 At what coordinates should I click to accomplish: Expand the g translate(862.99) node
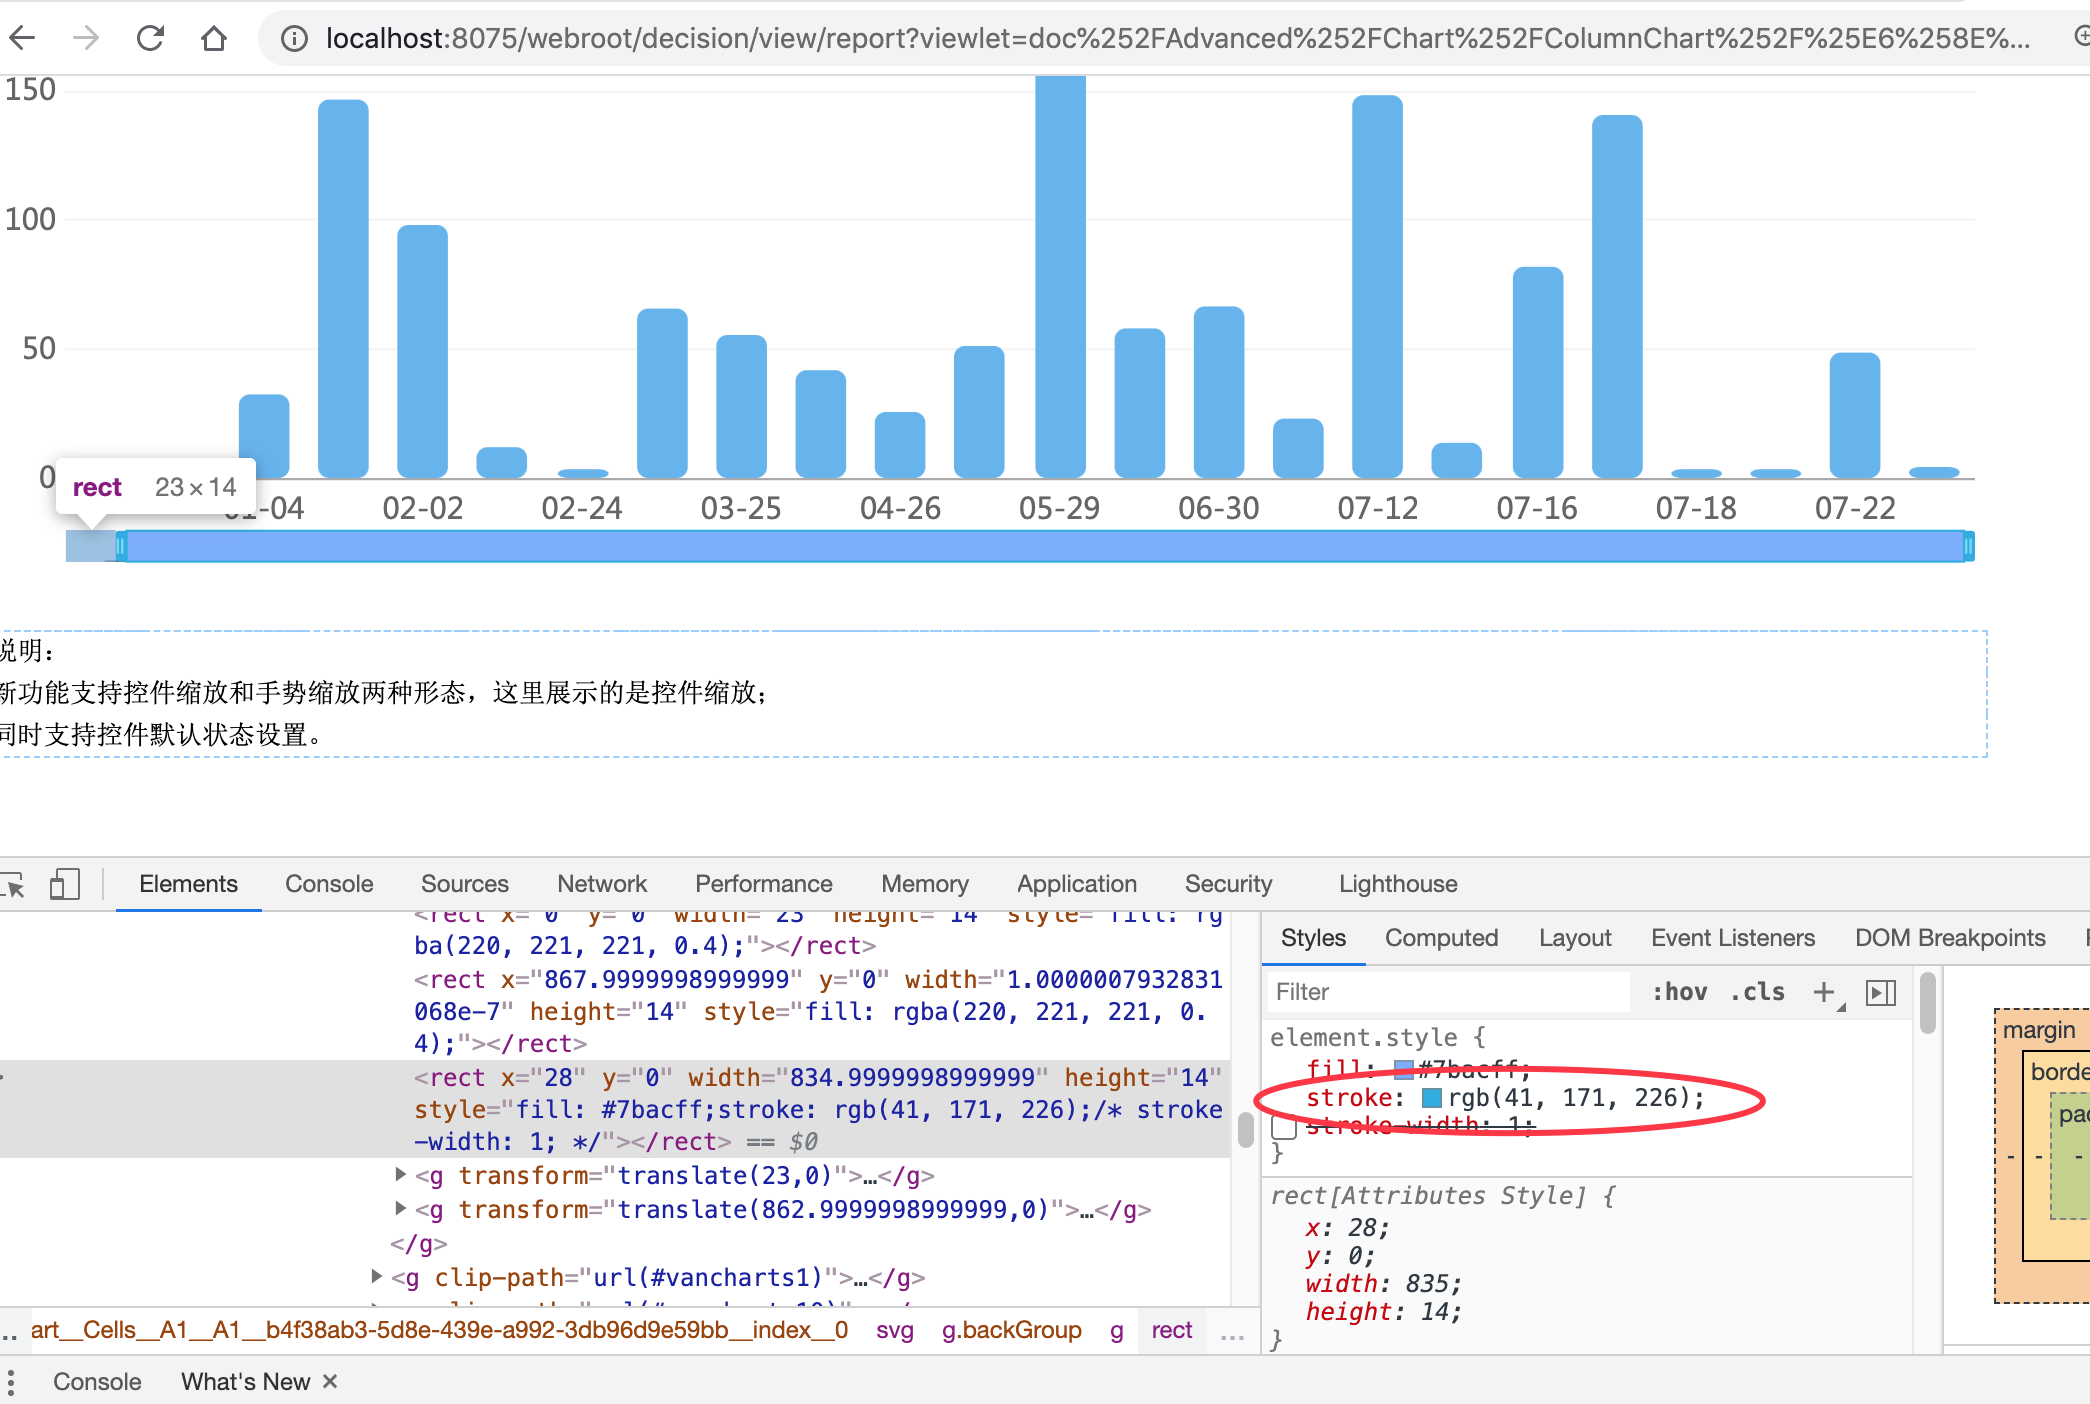(x=400, y=1208)
